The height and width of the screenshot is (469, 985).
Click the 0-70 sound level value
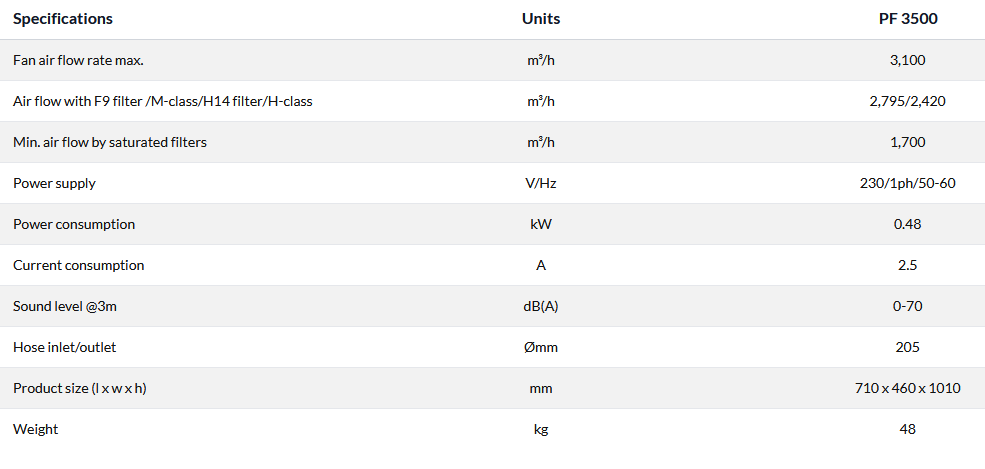tap(907, 306)
